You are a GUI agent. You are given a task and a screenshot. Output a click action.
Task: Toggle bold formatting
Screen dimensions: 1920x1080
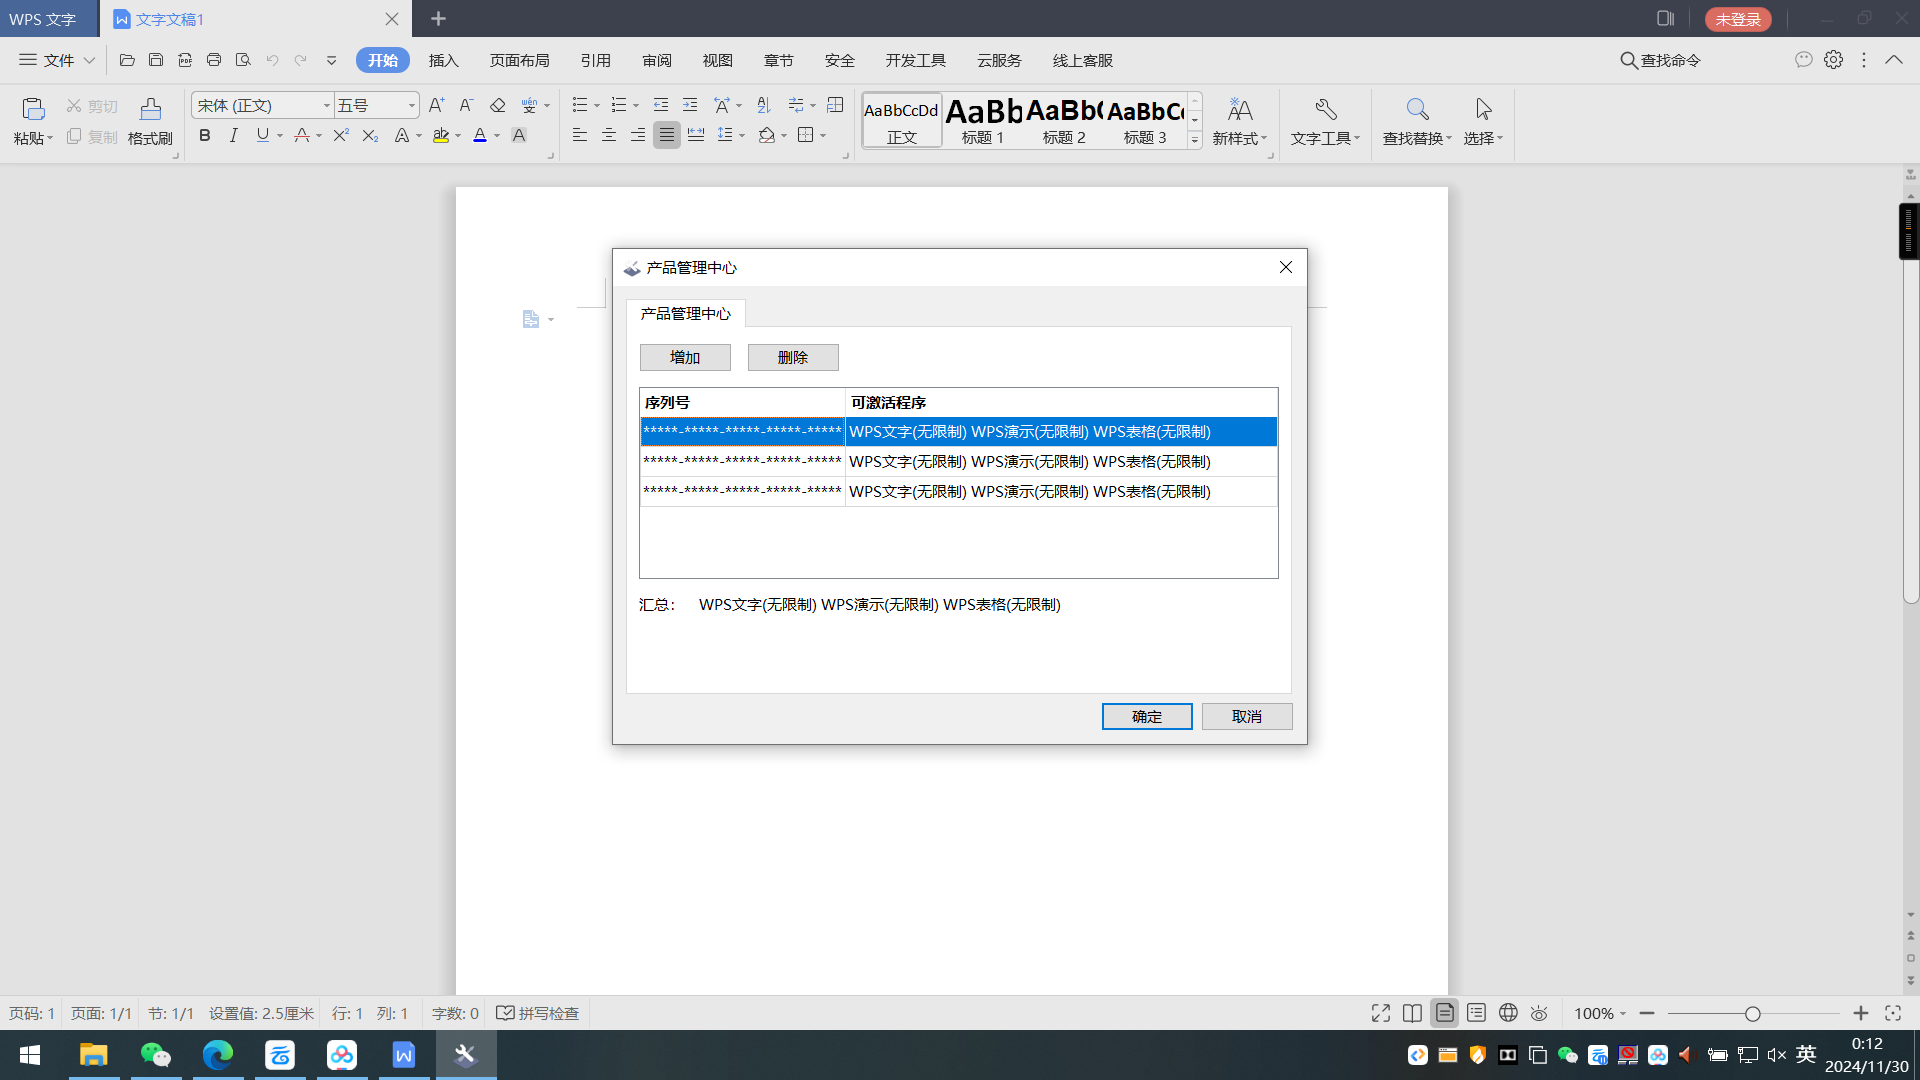[x=205, y=135]
